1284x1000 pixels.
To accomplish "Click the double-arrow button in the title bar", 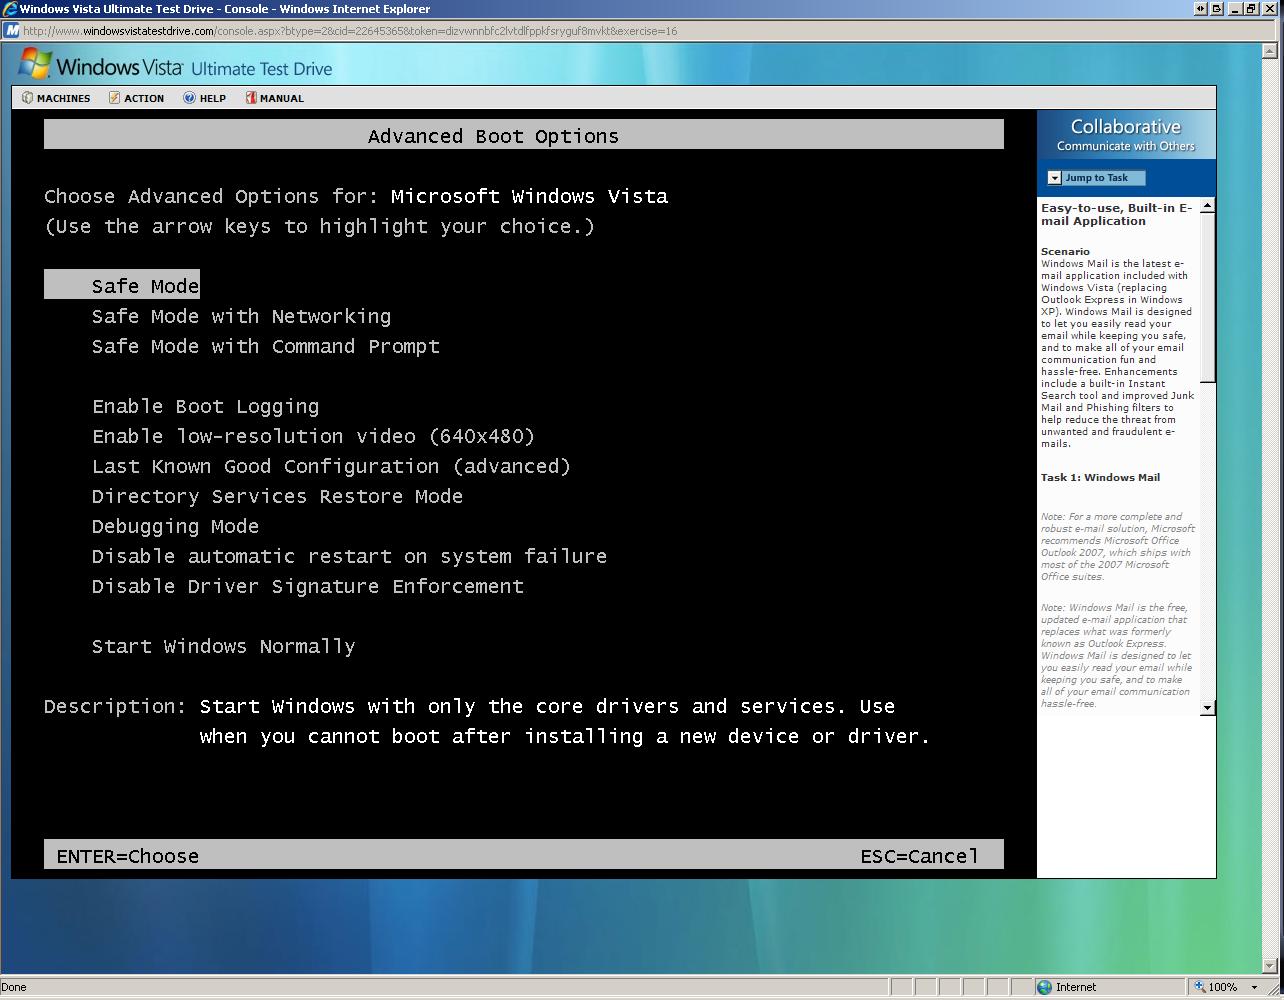I will (x=1200, y=9).
